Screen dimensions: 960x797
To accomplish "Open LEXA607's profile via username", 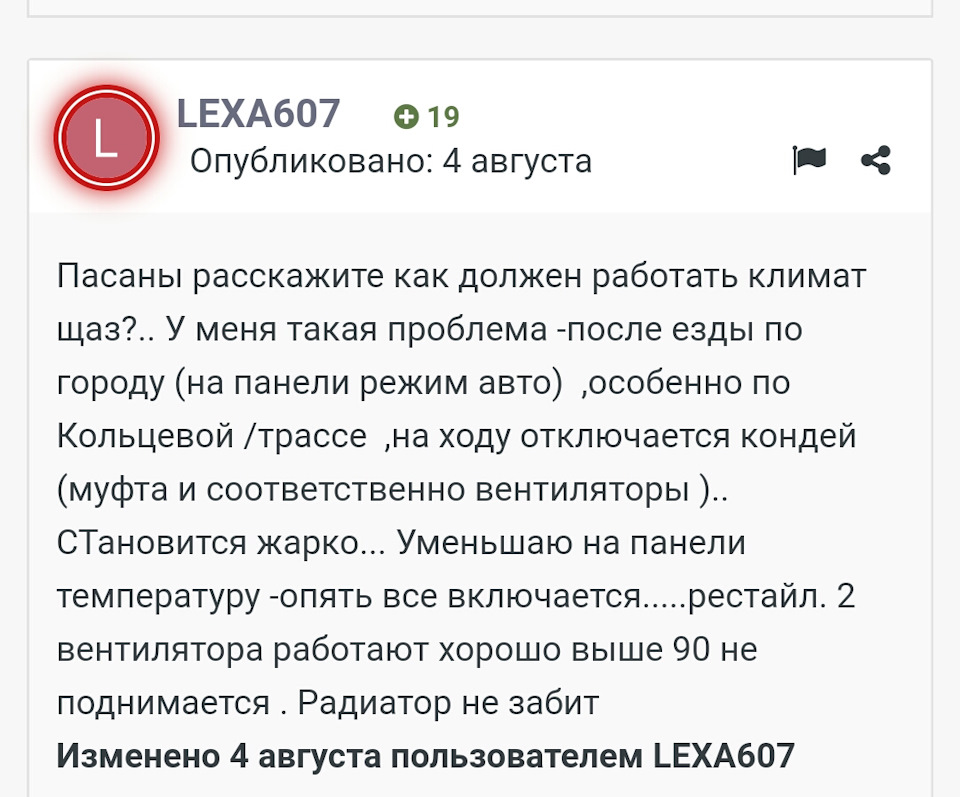I will point(256,113).
